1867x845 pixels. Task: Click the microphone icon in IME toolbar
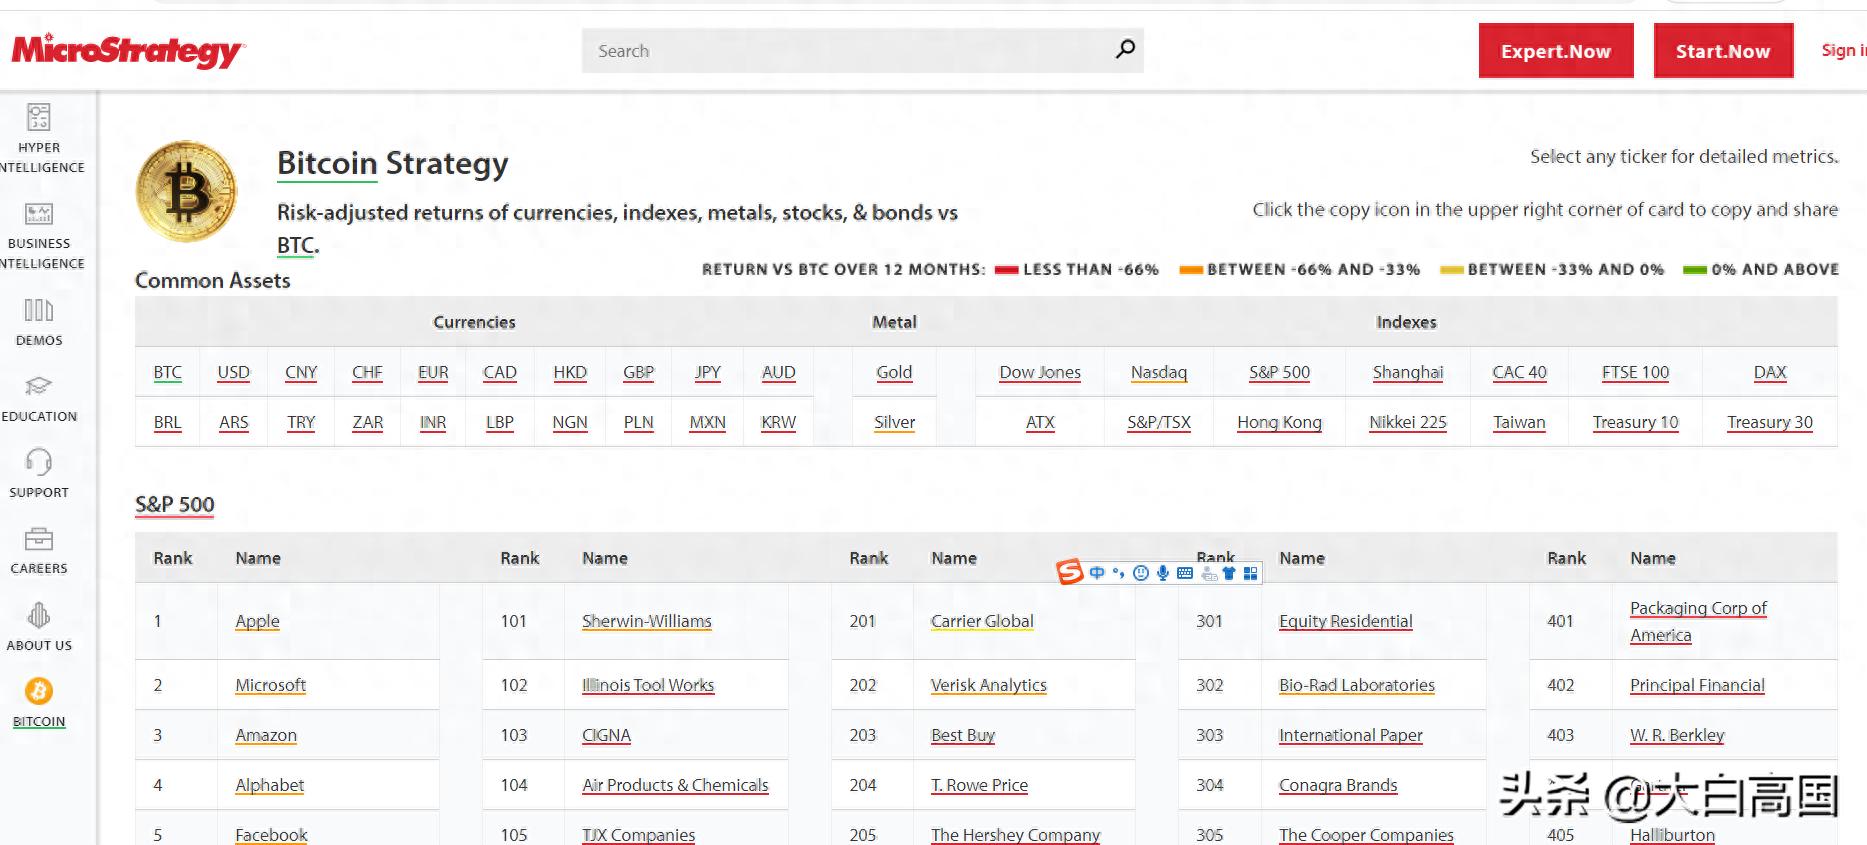tap(1162, 573)
